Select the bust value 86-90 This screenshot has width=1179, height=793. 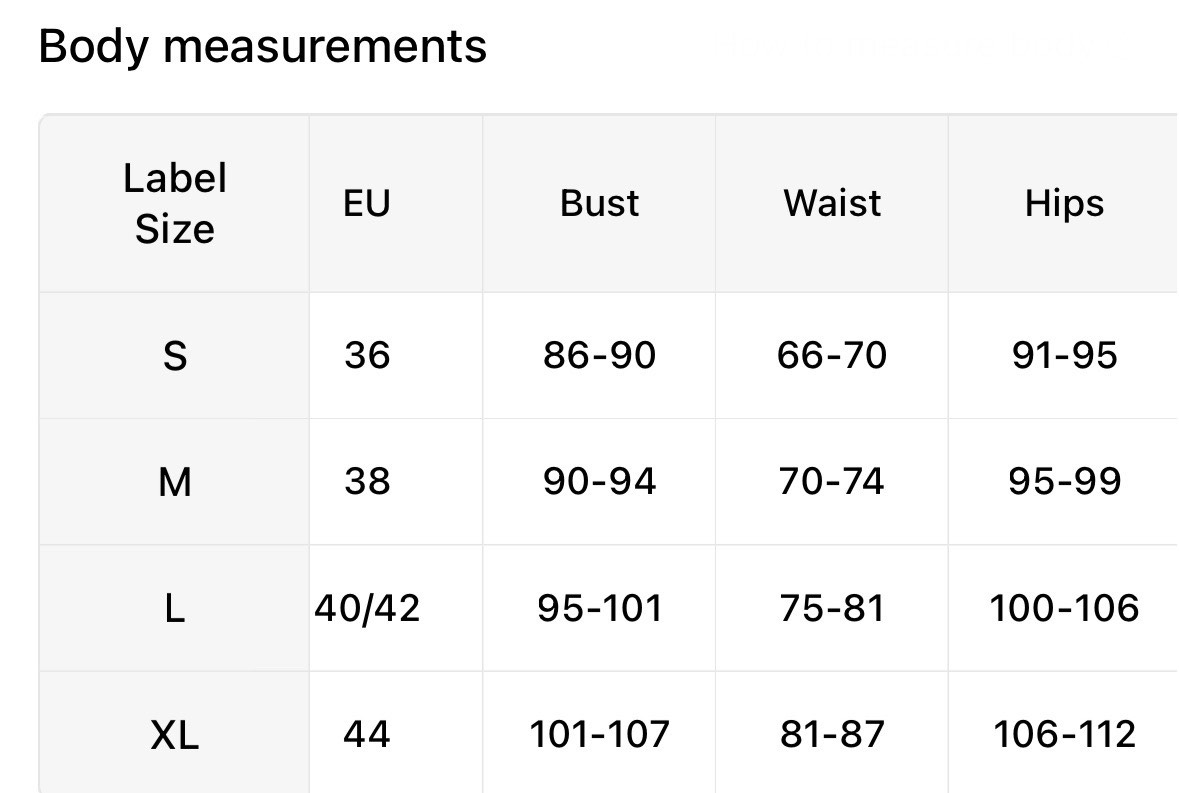pos(599,355)
